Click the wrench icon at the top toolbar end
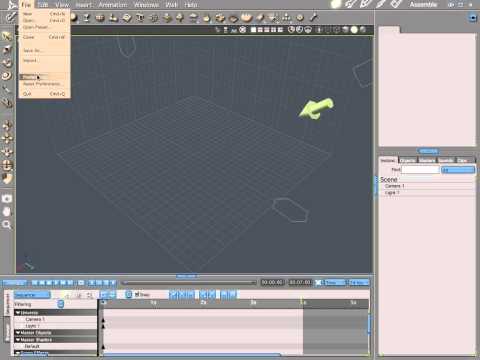The width and height of the screenshot is (480, 360). (x=314, y=17)
